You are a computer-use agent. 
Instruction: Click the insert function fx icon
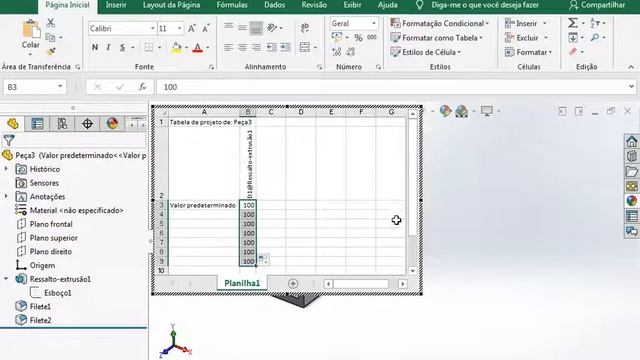(142, 87)
